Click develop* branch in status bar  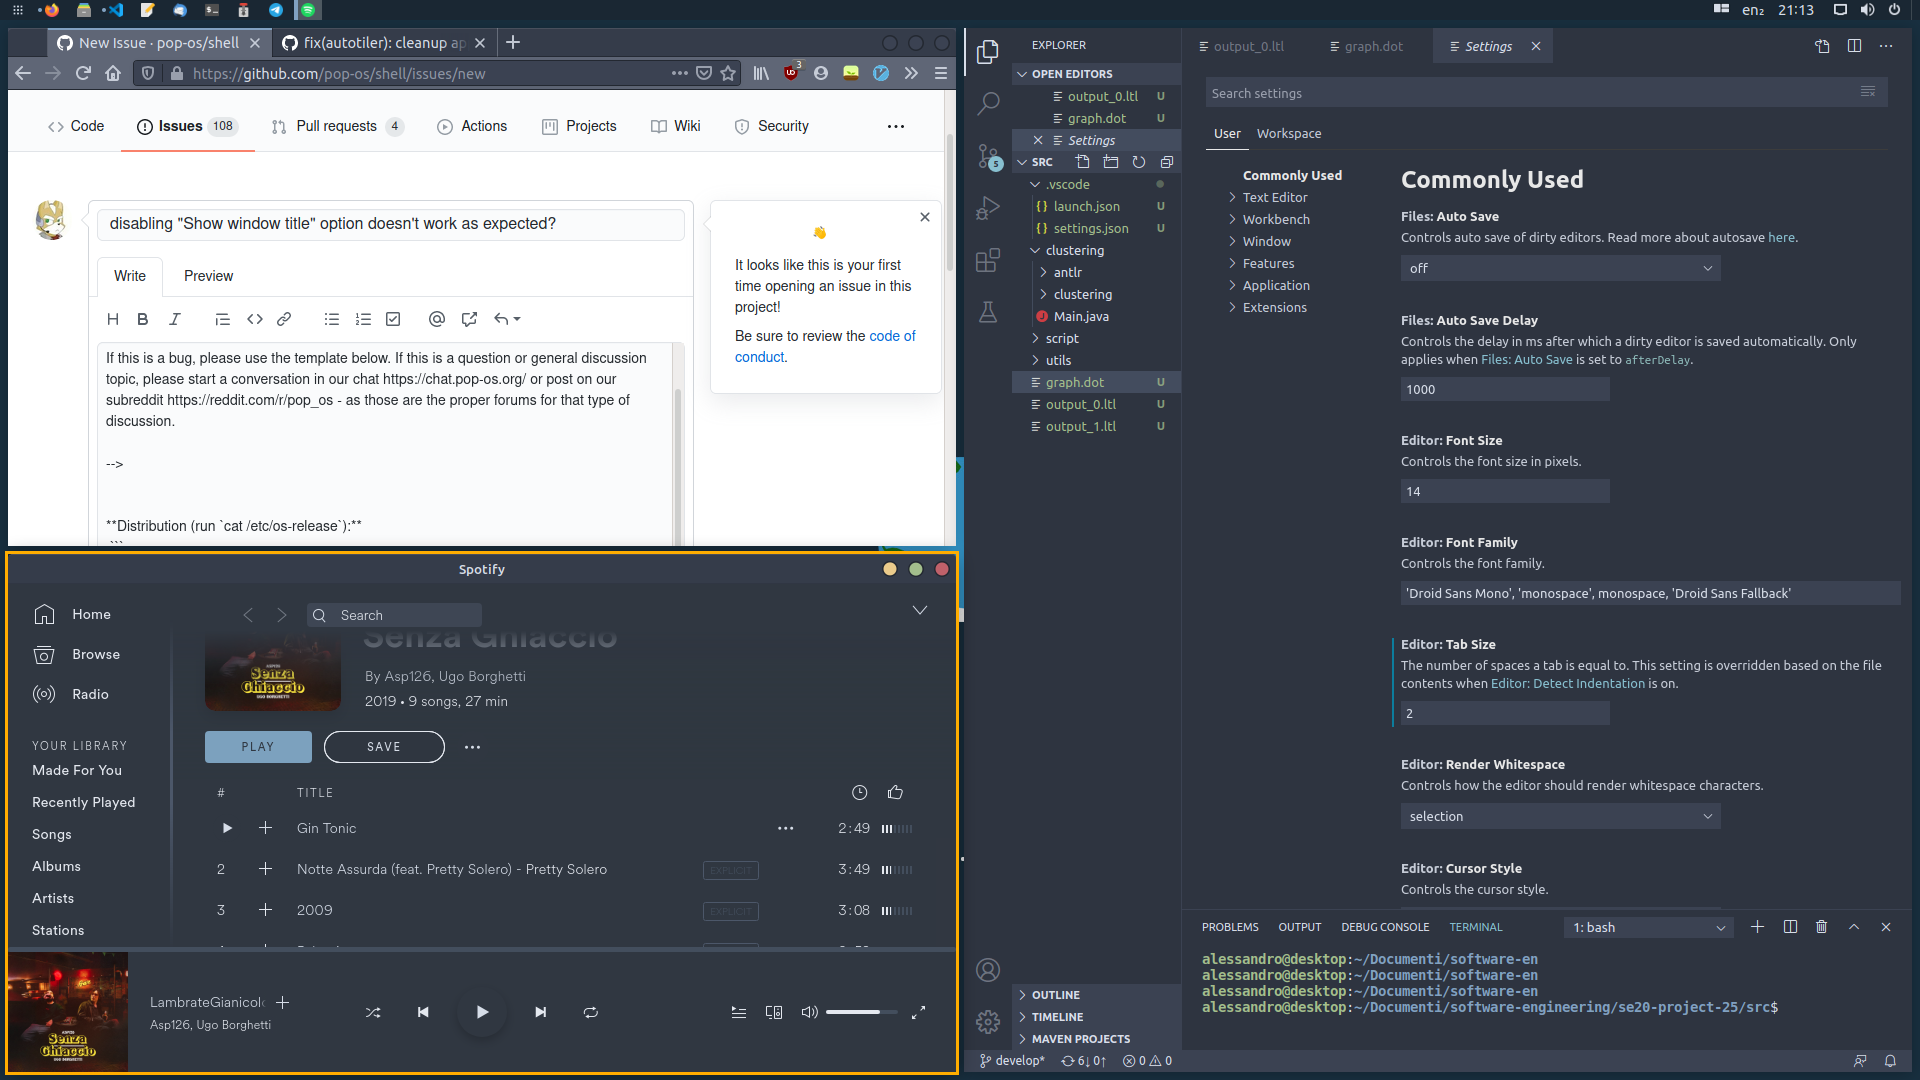1011,1061
